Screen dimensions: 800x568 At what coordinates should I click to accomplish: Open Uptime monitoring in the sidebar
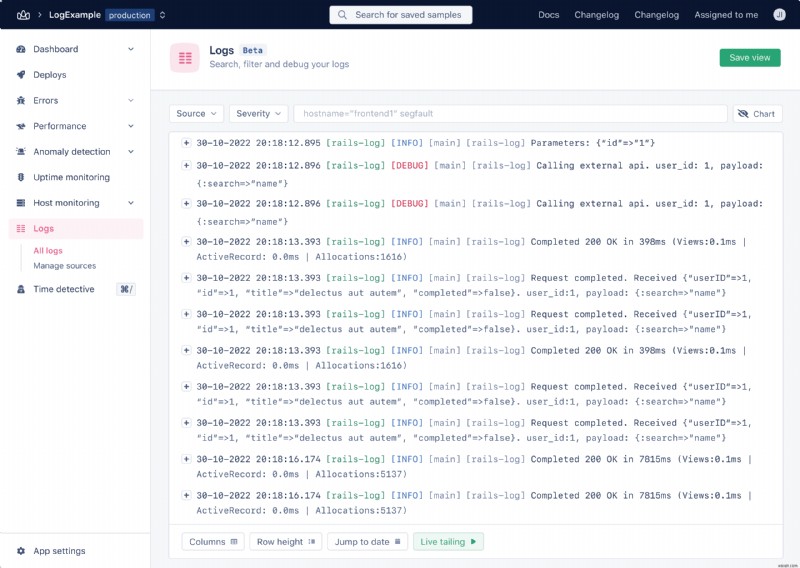pos(71,177)
